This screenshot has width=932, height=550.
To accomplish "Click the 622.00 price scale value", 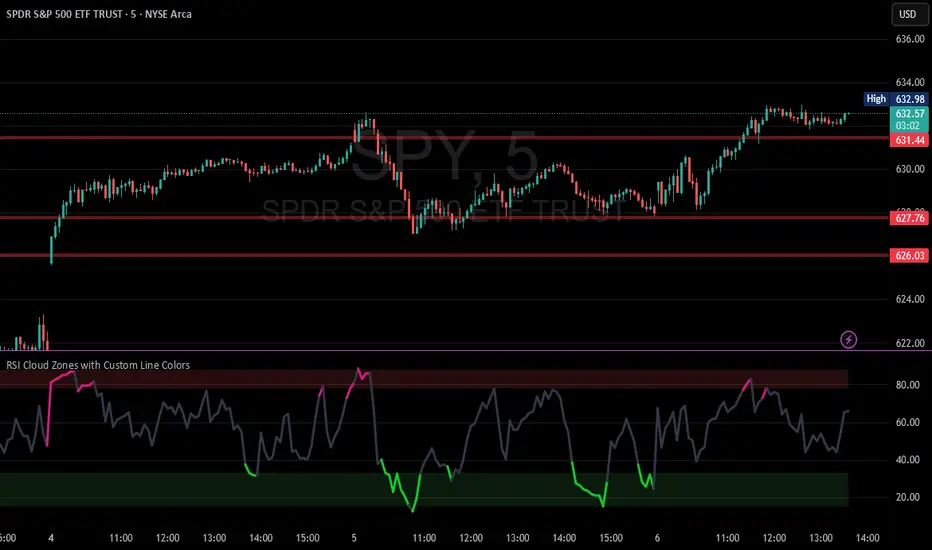I will click(910, 343).
